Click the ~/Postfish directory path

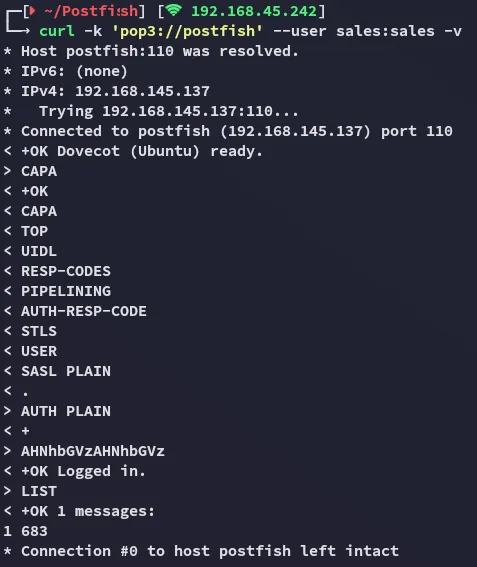[91, 11]
